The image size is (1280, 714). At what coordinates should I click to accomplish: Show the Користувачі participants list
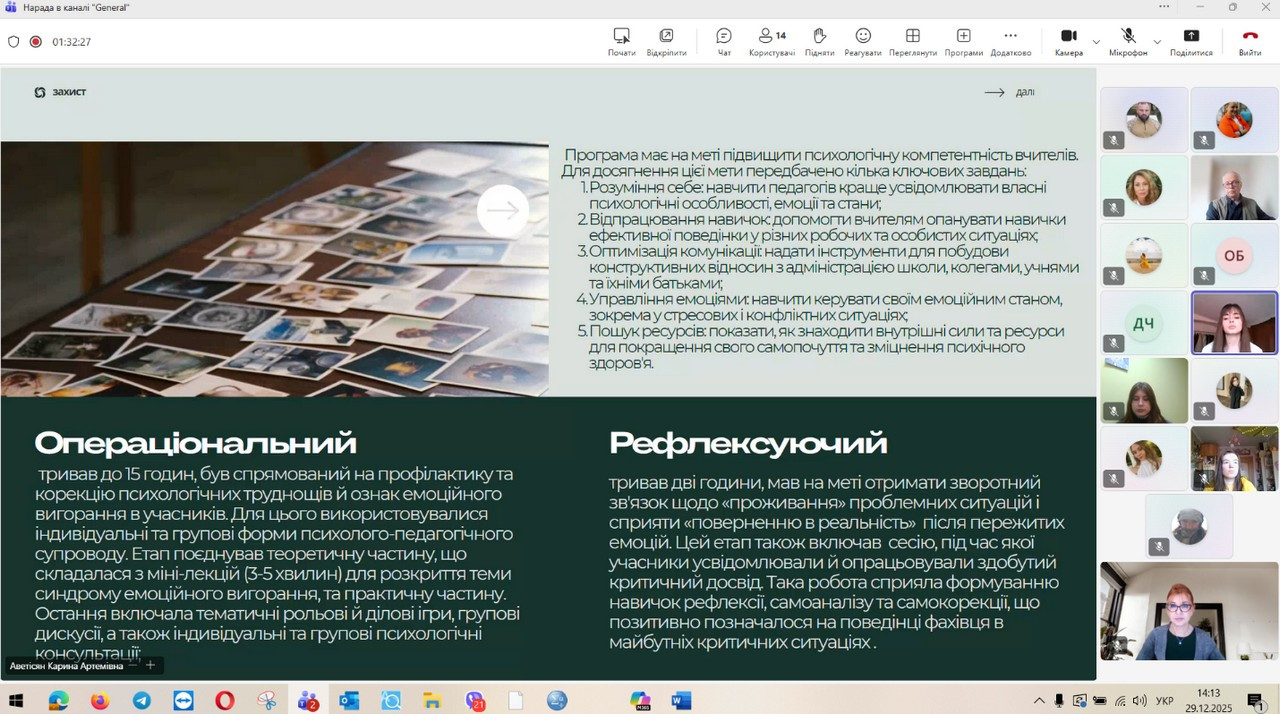point(771,41)
